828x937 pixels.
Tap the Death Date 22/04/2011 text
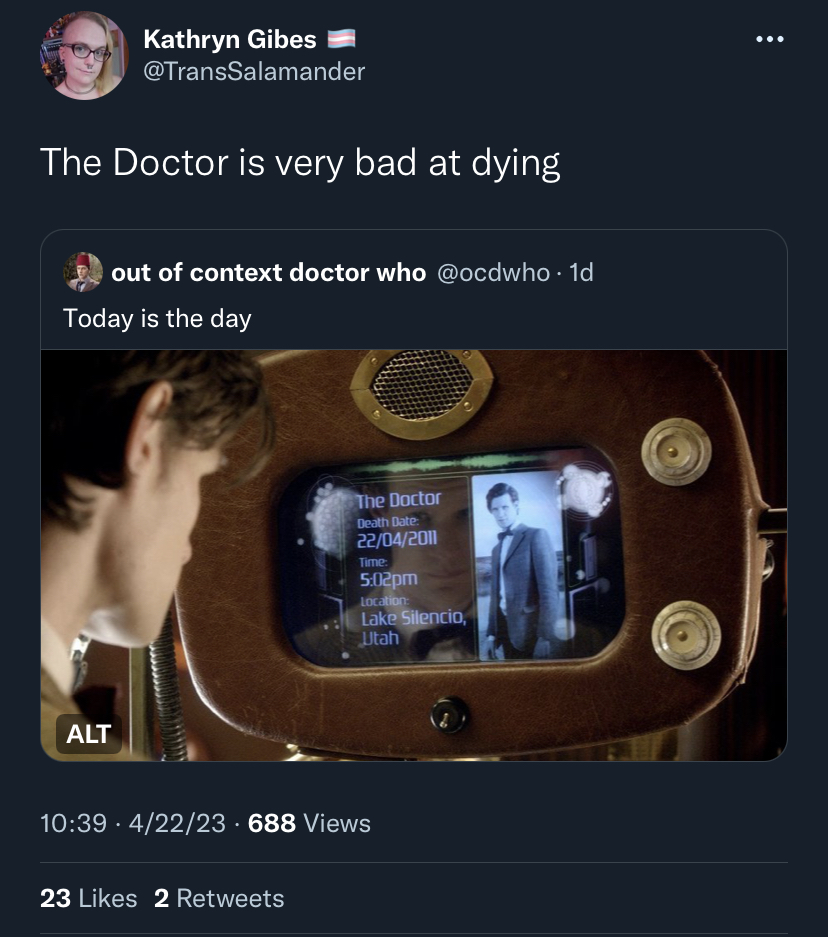click(397, 532)
